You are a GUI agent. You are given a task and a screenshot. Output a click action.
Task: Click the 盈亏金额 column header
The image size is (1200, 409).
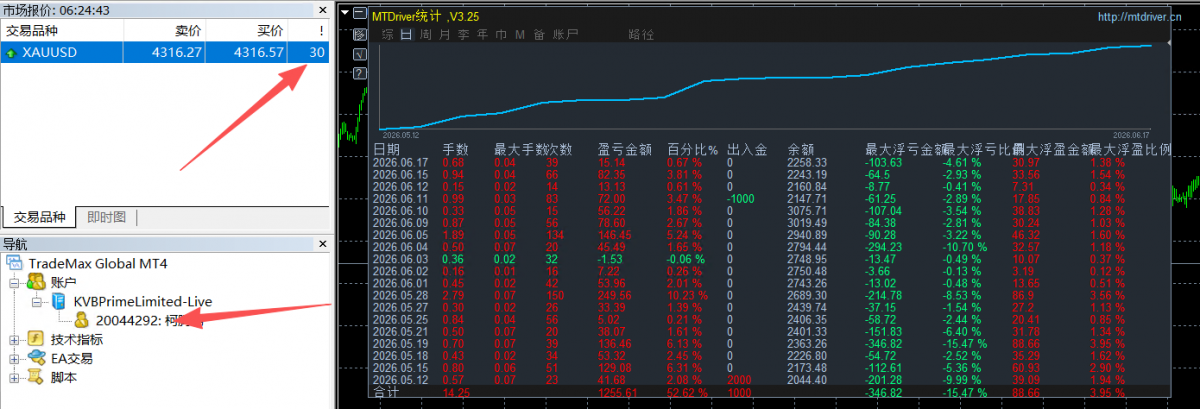[625, 150]
